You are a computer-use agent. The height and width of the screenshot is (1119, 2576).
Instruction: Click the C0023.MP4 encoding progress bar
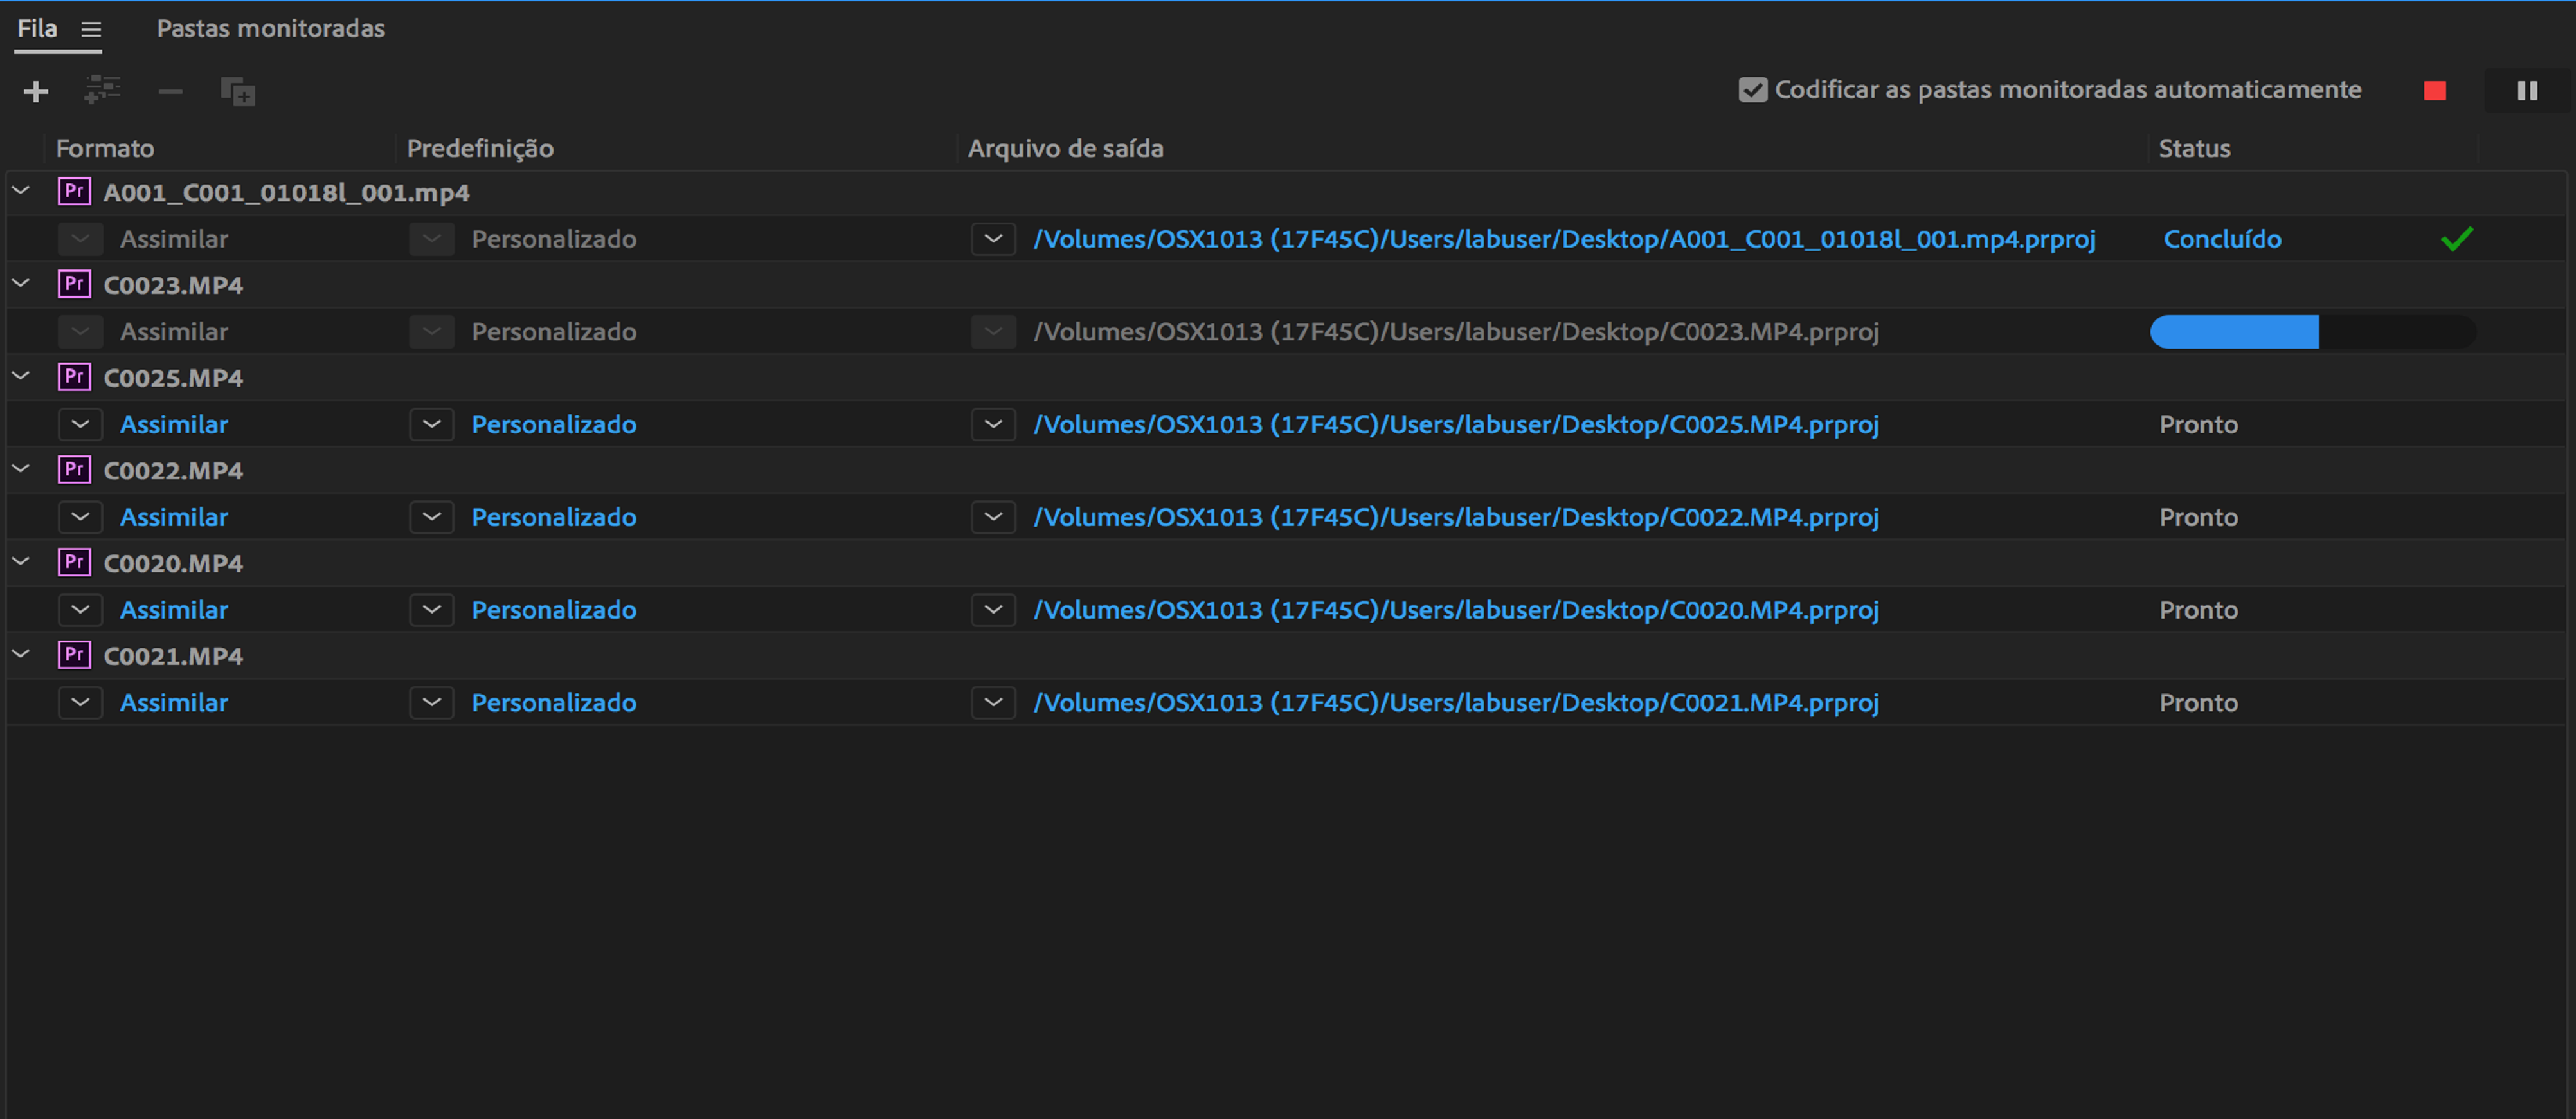click(x=2312, y=332)
